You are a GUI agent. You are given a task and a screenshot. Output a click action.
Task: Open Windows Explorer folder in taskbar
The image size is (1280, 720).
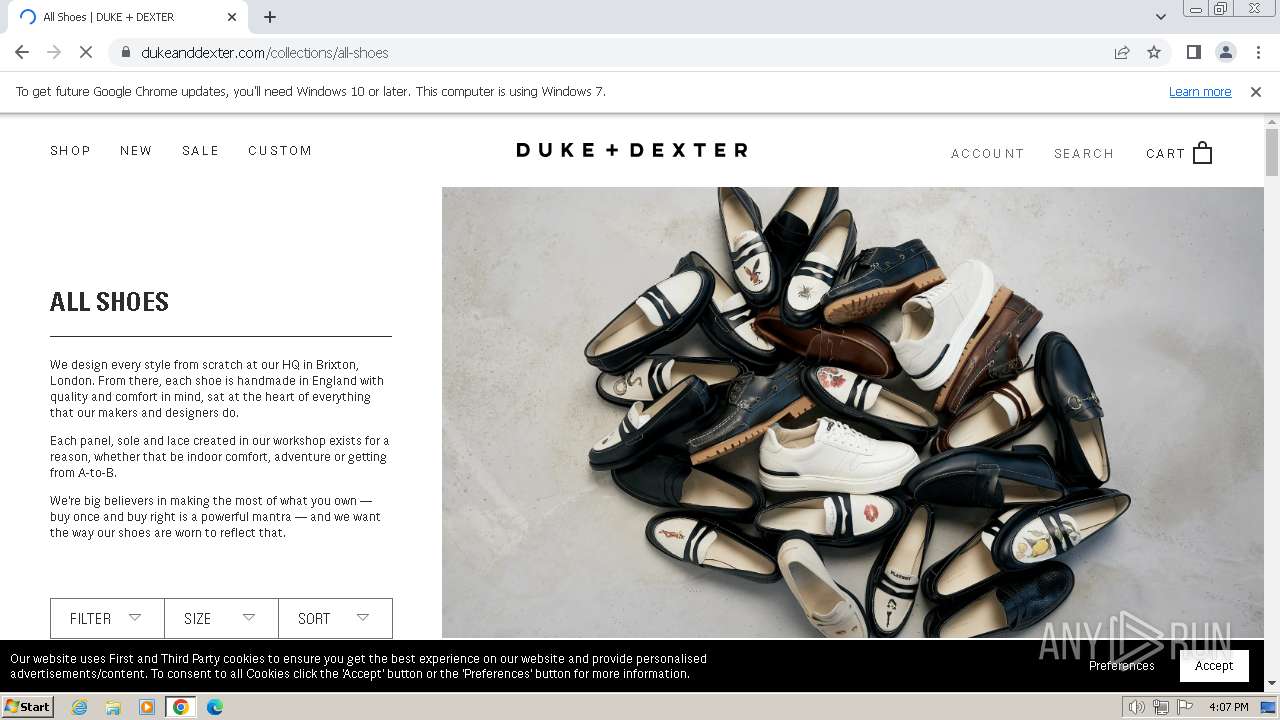coord(113,707)
